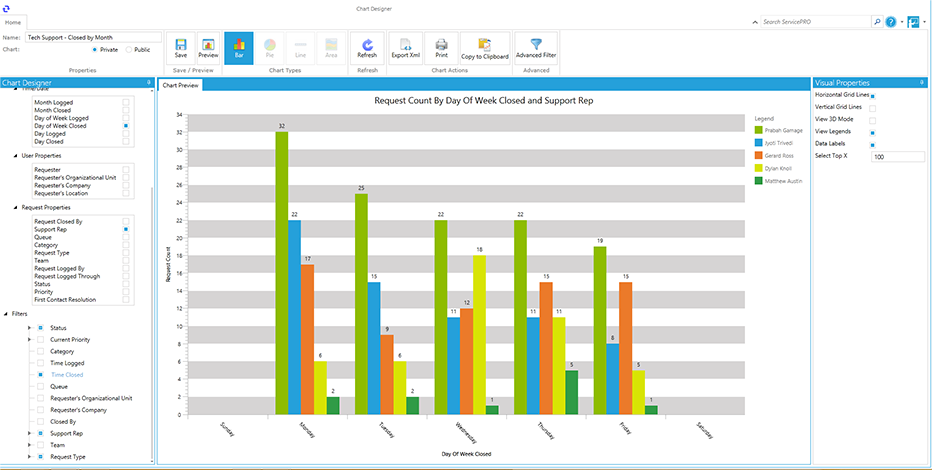Select the Closed By filter item
The image size is (932, 470).
63,422
